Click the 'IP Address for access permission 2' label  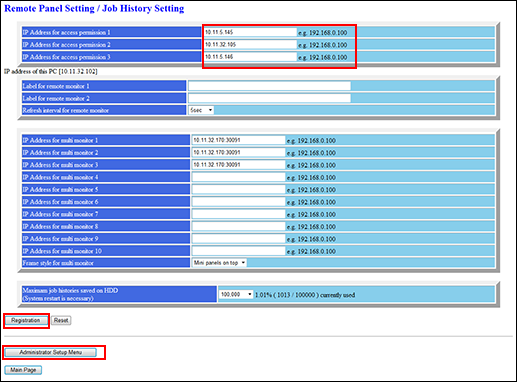click(x=66, y=45)
